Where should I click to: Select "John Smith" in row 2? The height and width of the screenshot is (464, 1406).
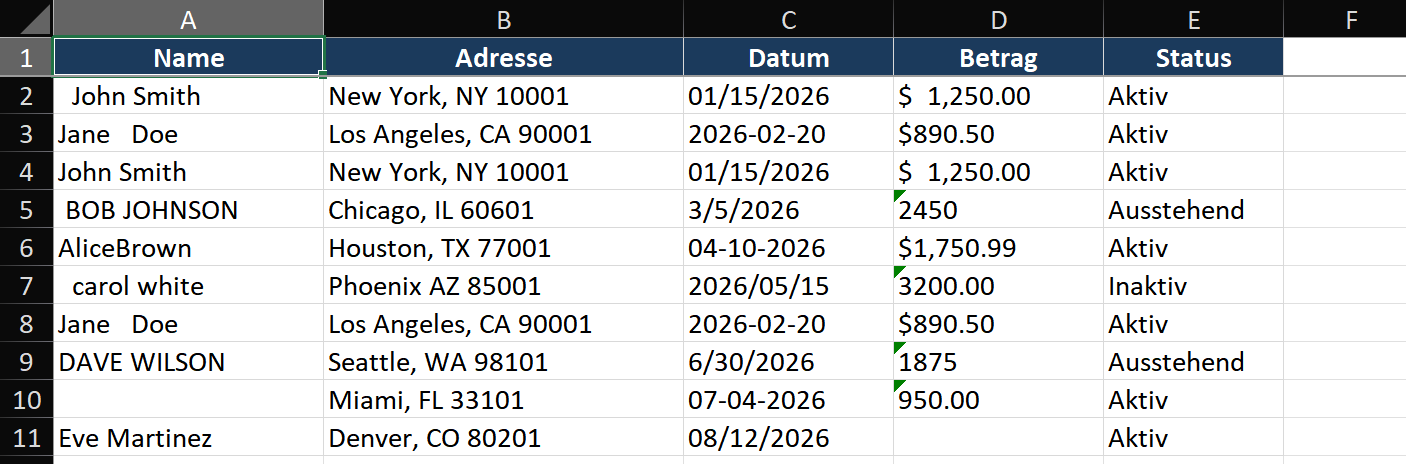pyautogui.click(x=188, y=95)
